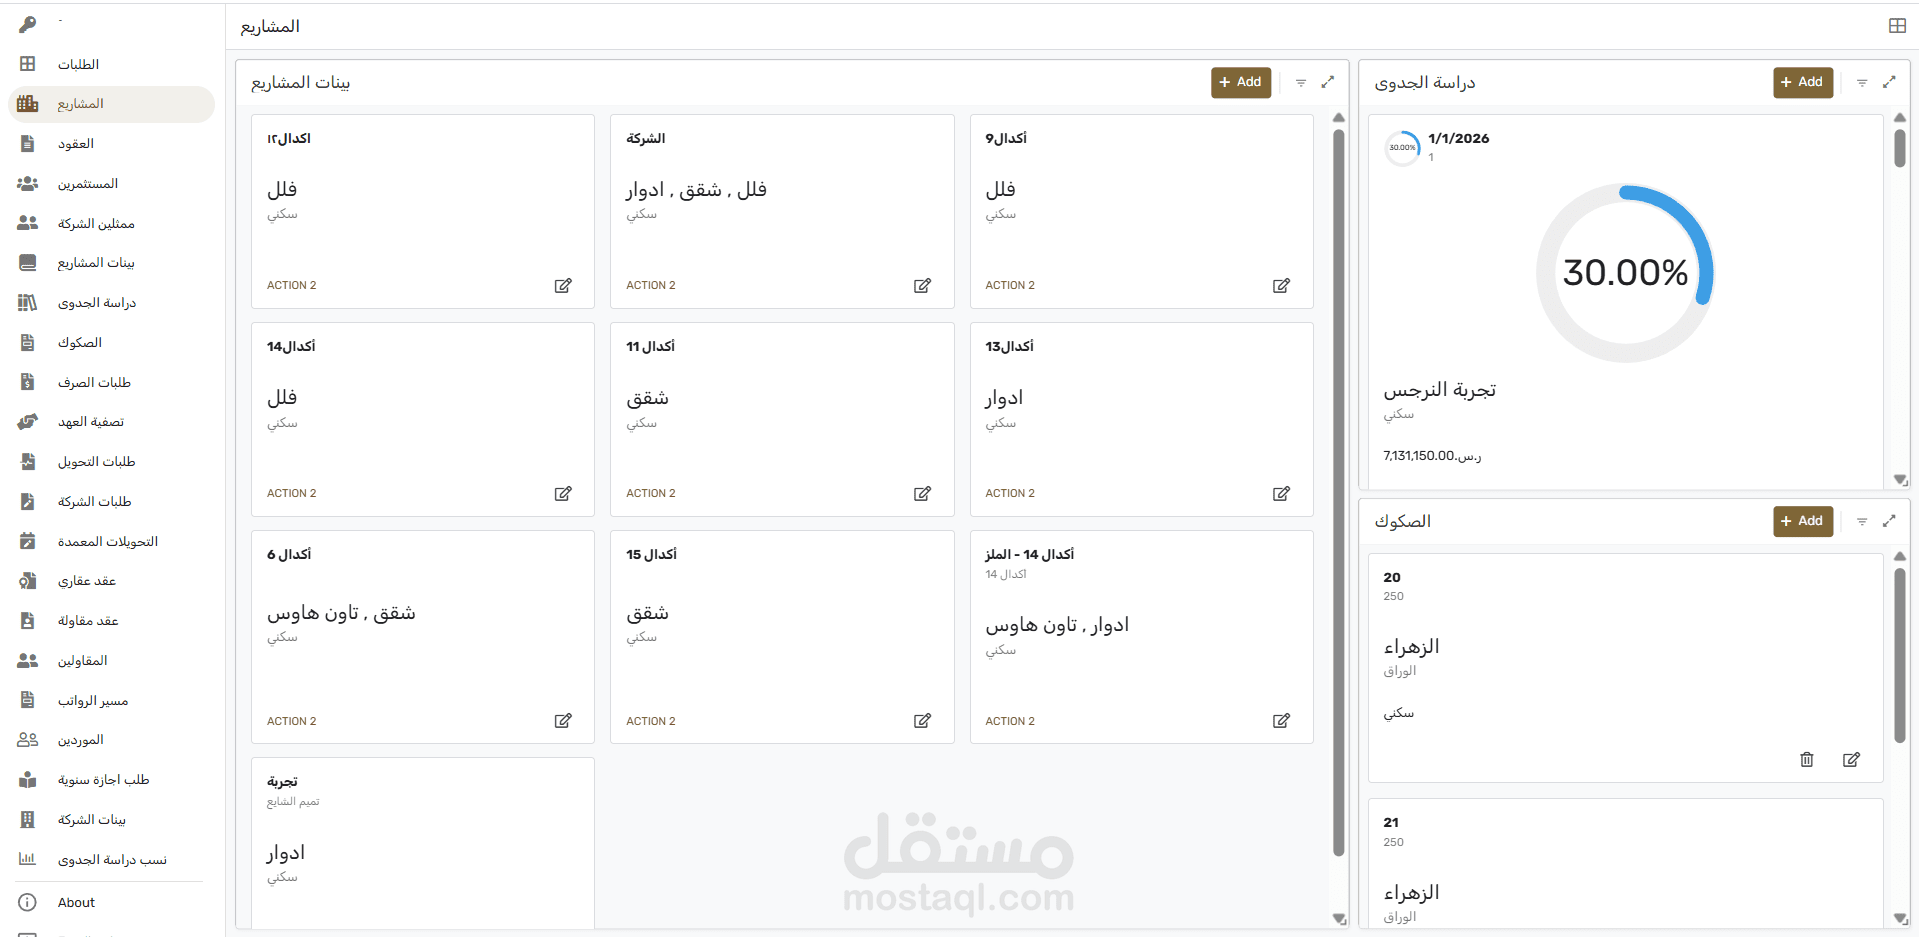Viewport: 1919px width, 937px height.
Task: Expand the الصكوك panel fullscreen
Action: [1889, 521]
